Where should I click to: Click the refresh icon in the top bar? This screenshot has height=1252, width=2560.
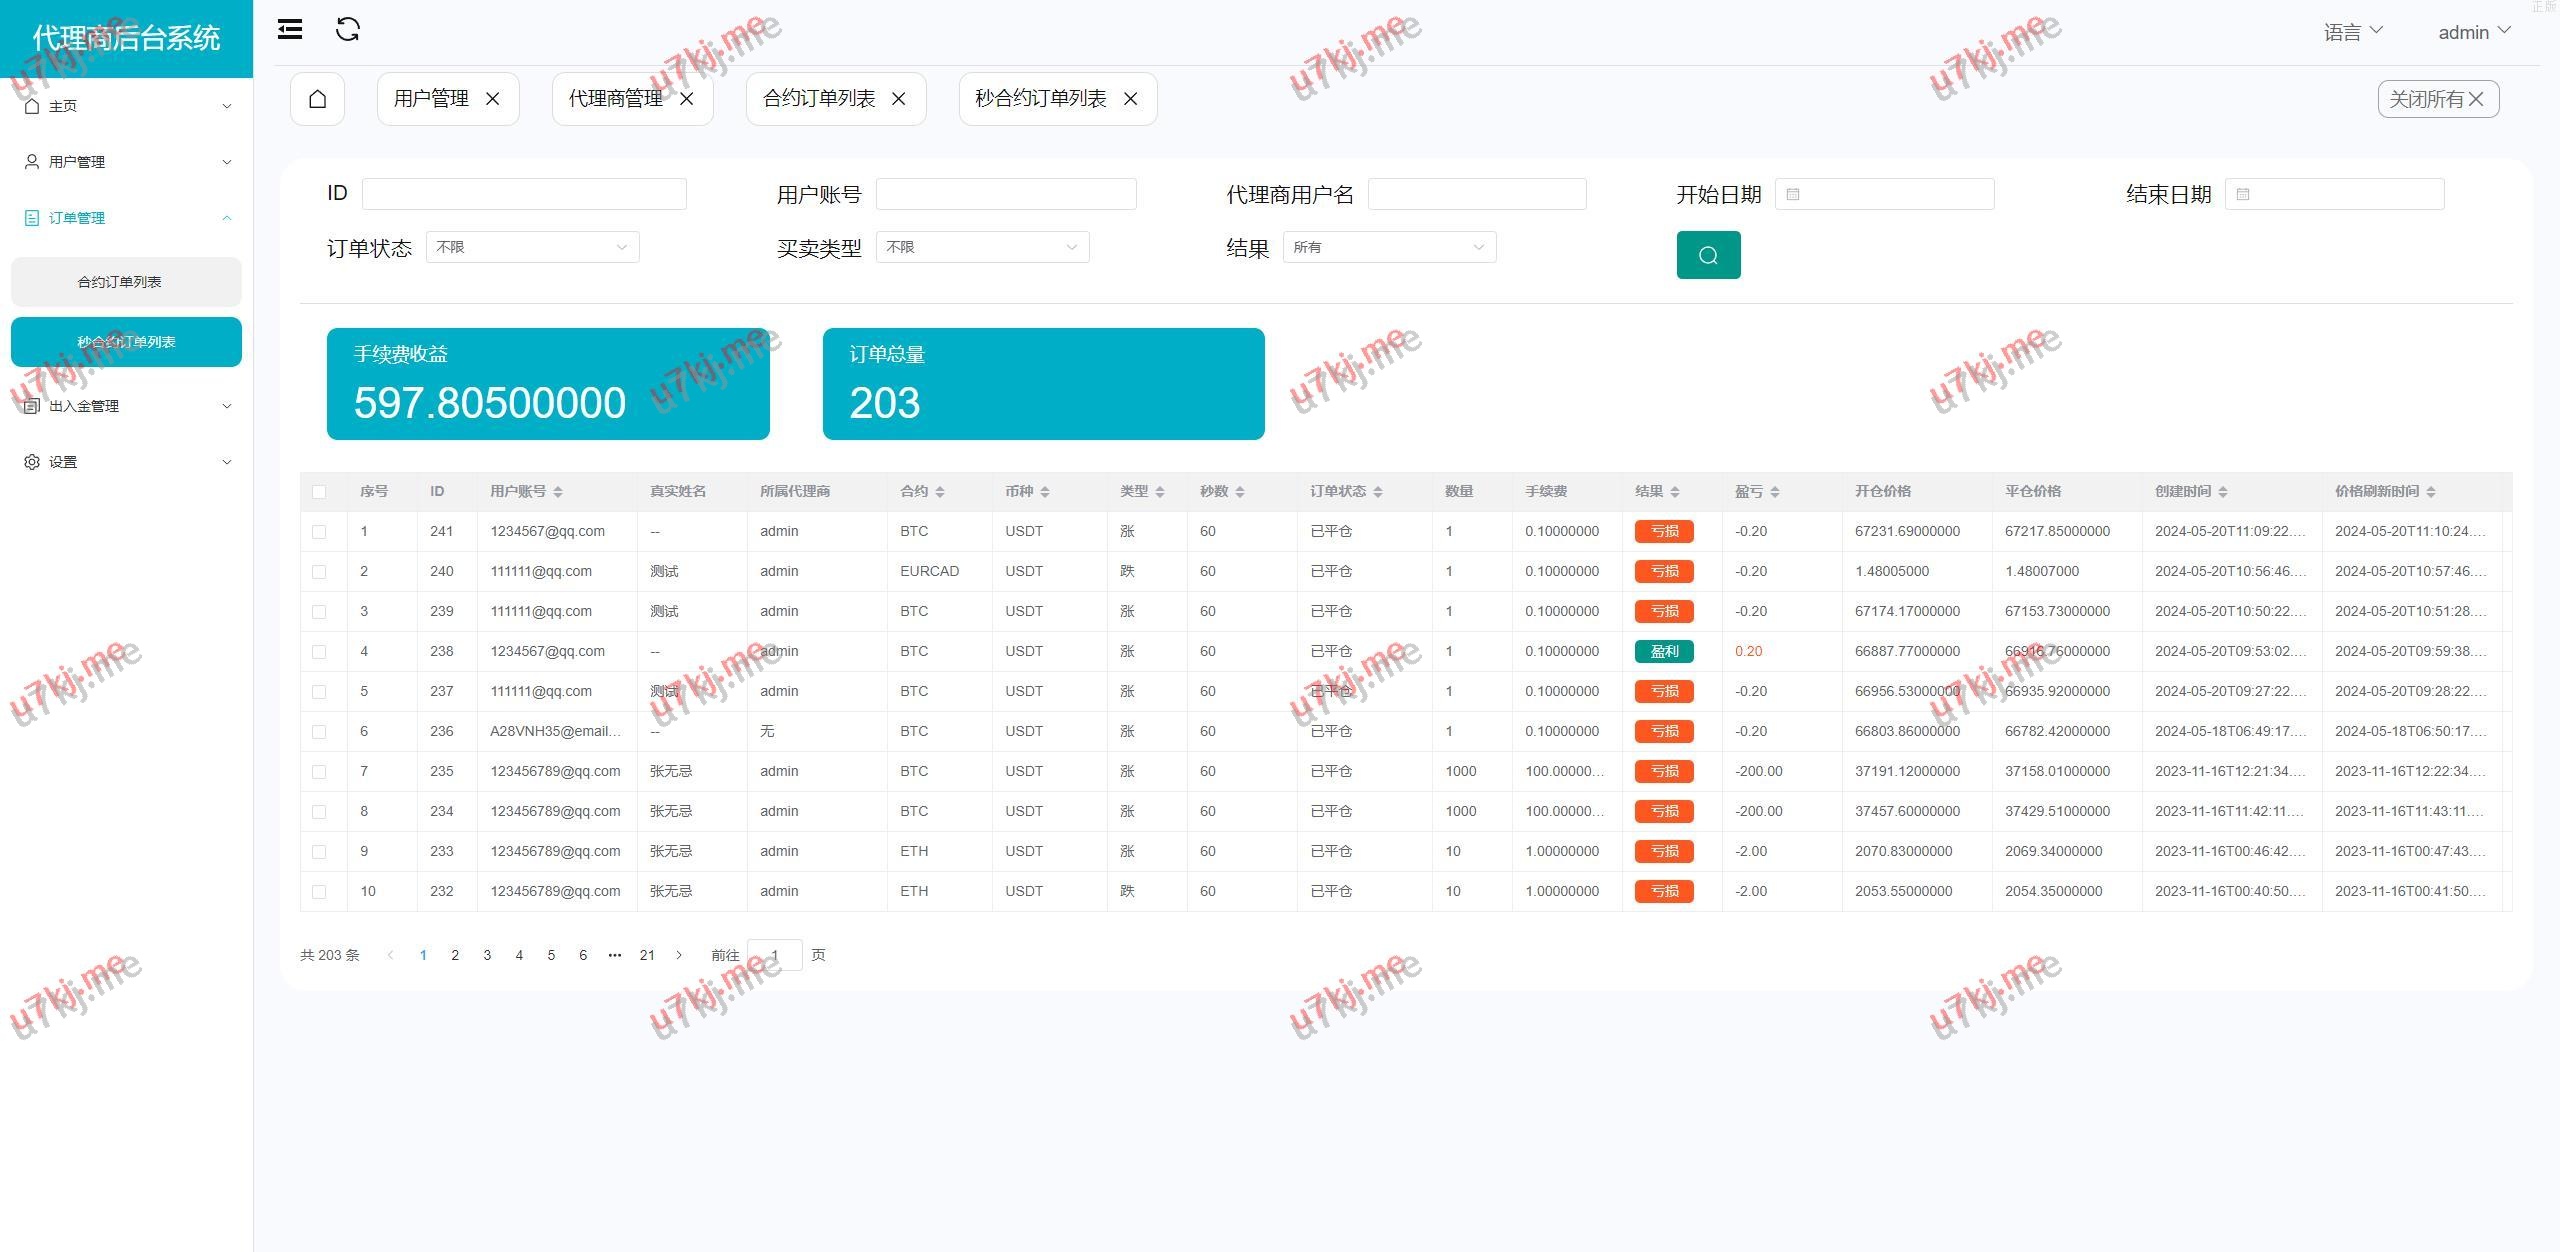tap(347, 29)
